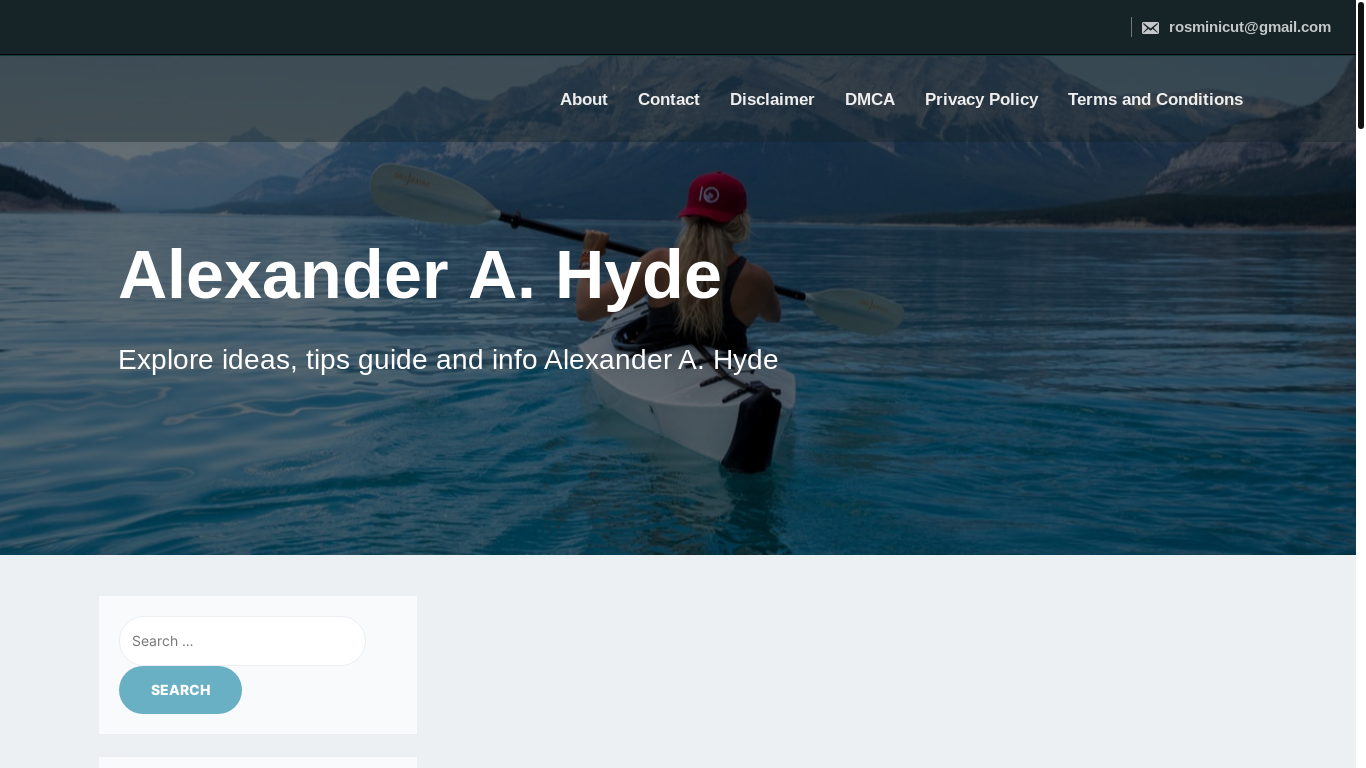Click the tagline text under the title
1366x768 pixels.
pos(448,360)
